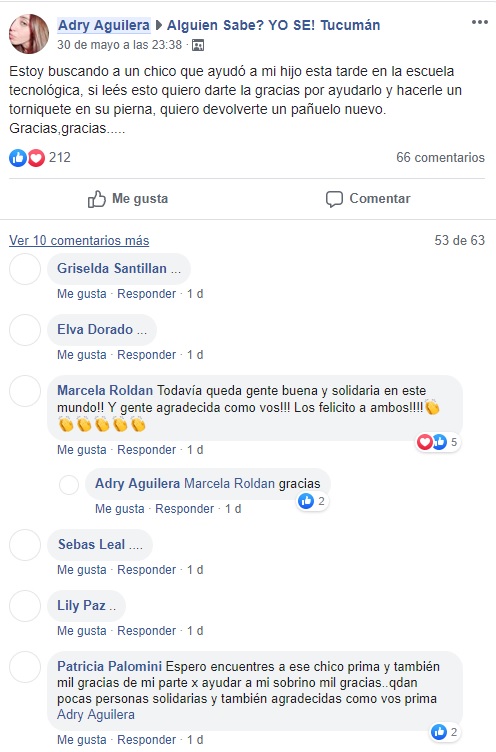Open the tagged Adry Aguilera link in Patricia's comment
496x752 pixels.
(96, 715)
